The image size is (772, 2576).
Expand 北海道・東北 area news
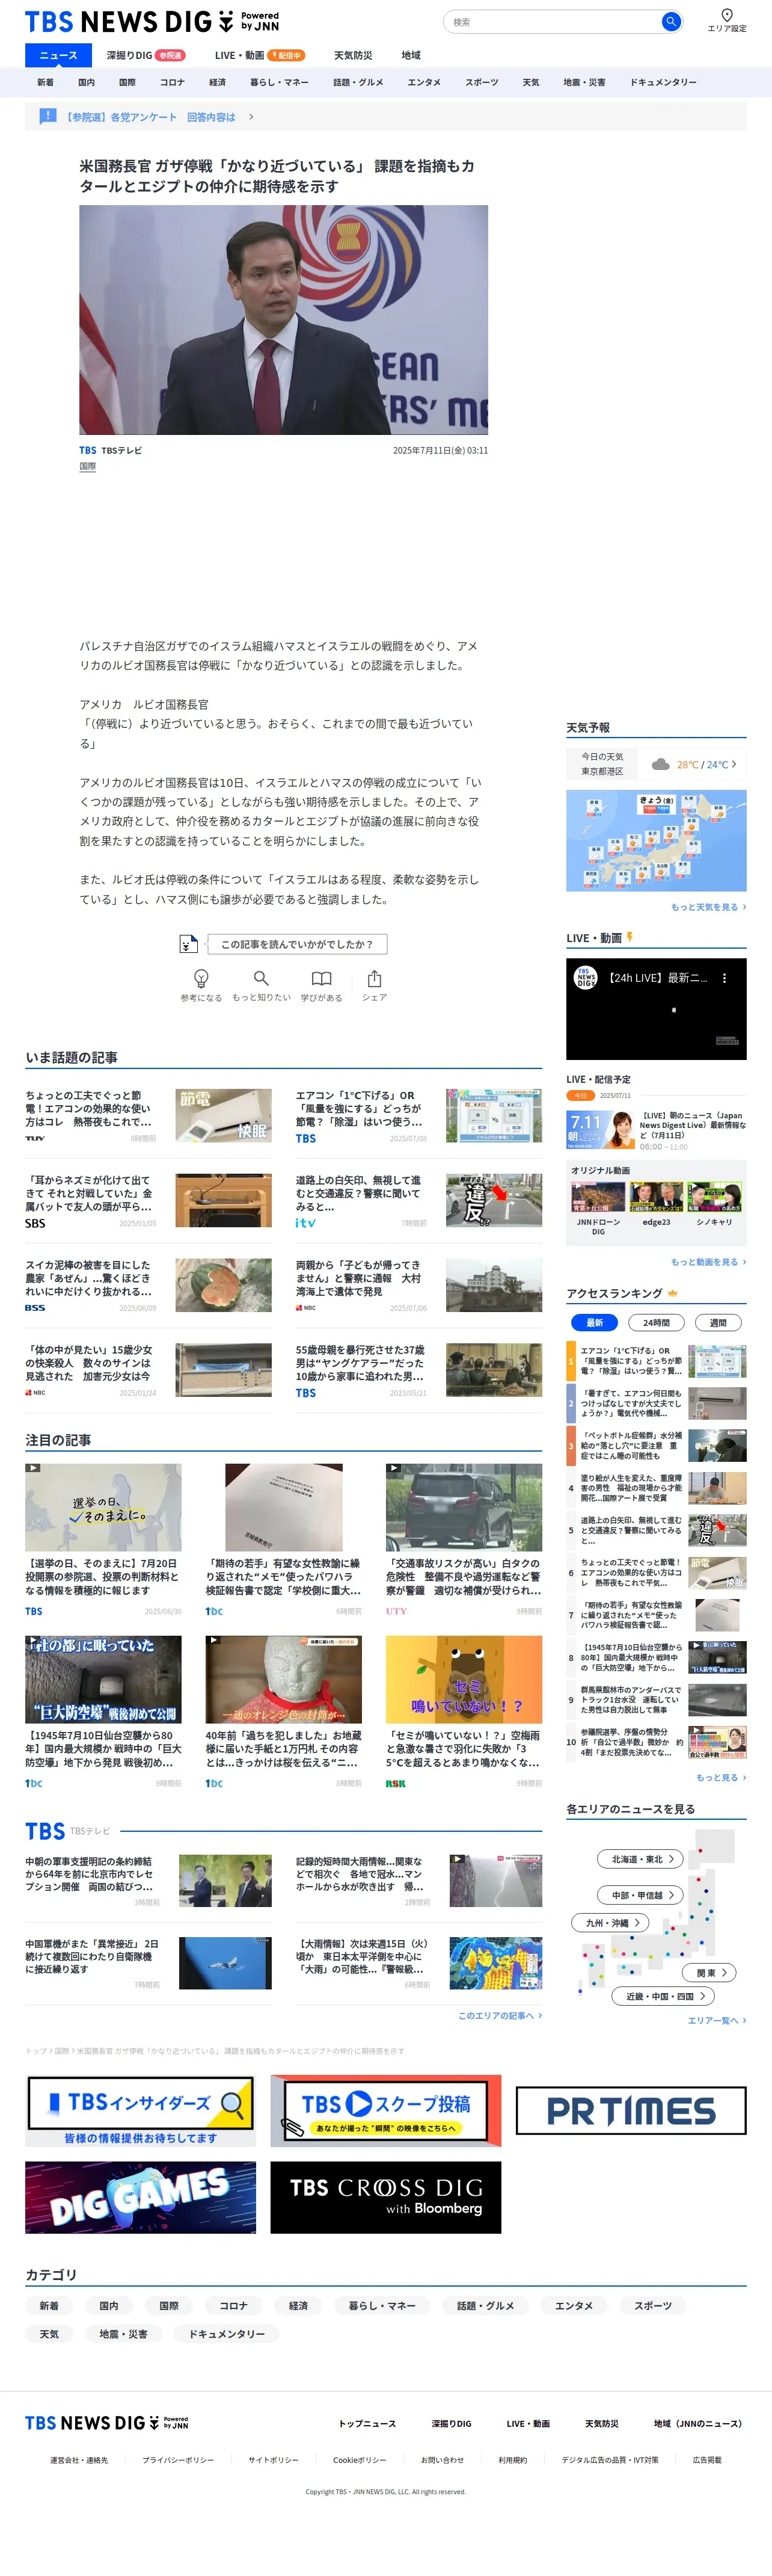click(641, 1858)
